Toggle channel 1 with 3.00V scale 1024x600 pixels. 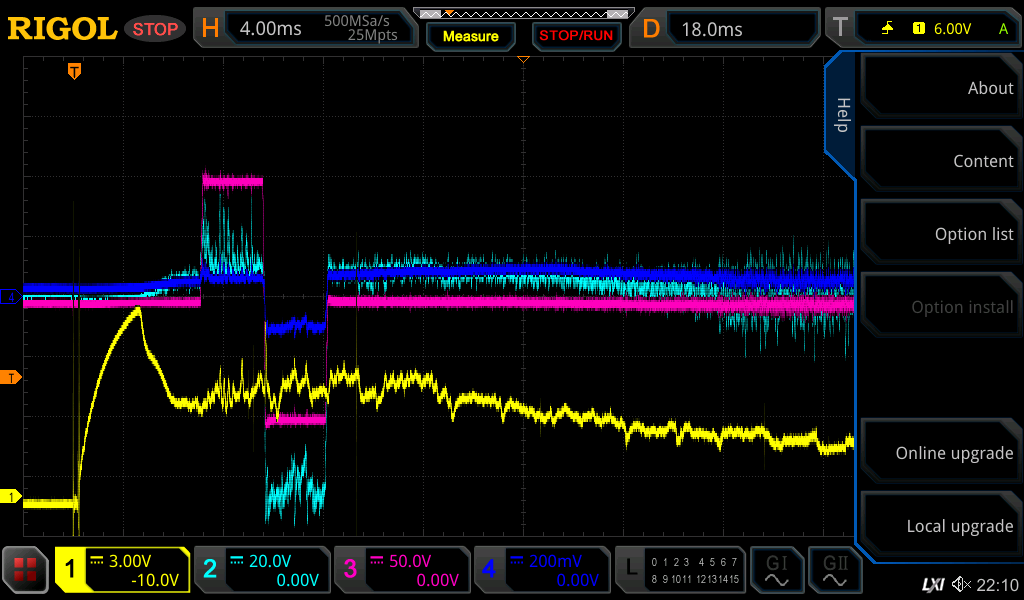122,571
